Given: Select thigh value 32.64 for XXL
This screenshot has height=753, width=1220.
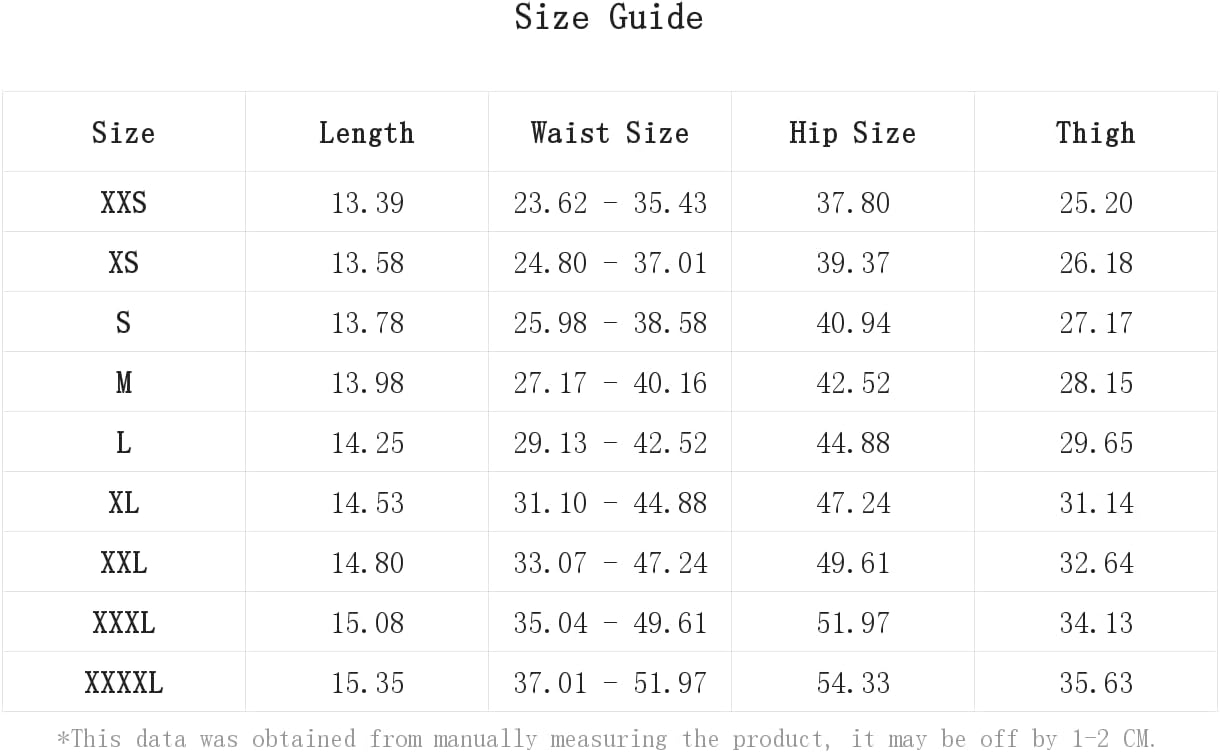Looking at the screenshot, I should [1096, 563].
